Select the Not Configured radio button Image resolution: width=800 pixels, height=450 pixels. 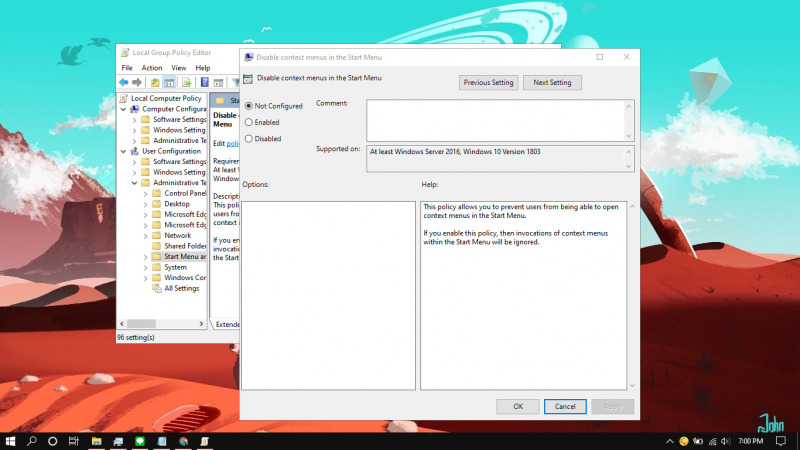coord(248,106)
